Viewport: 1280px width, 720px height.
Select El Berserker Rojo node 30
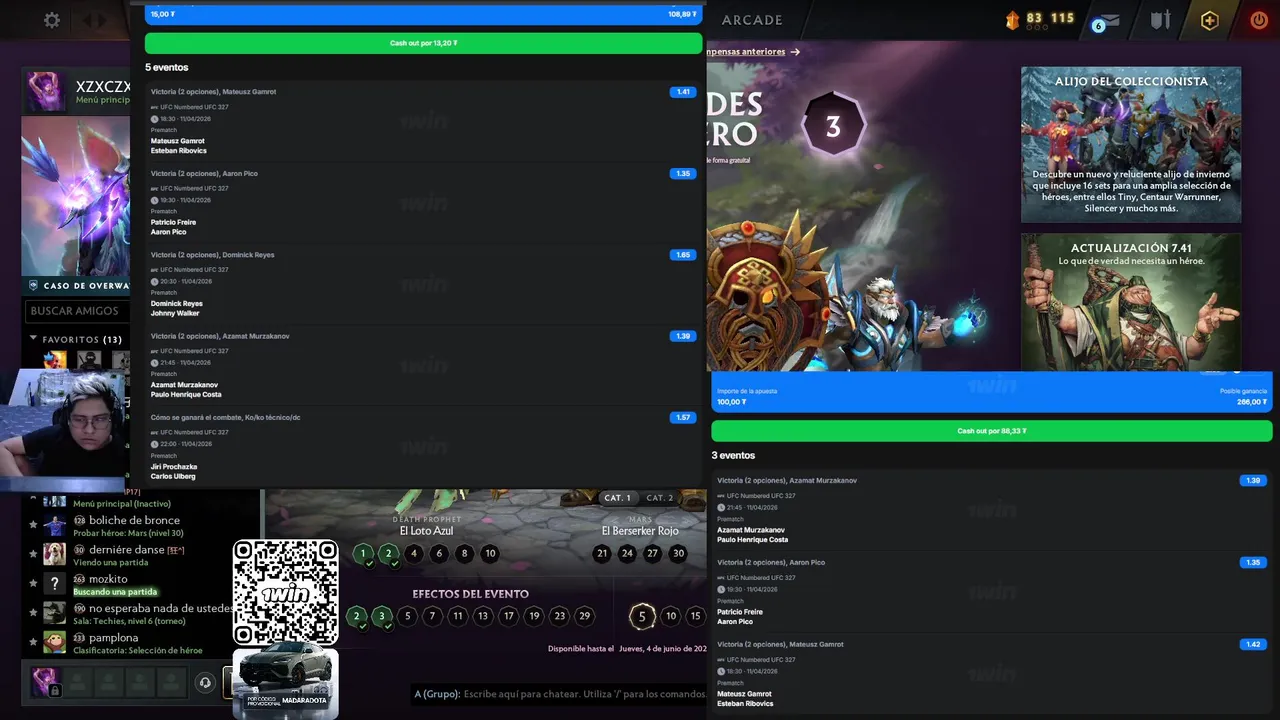pyautogui.click(x=678, y=553)
